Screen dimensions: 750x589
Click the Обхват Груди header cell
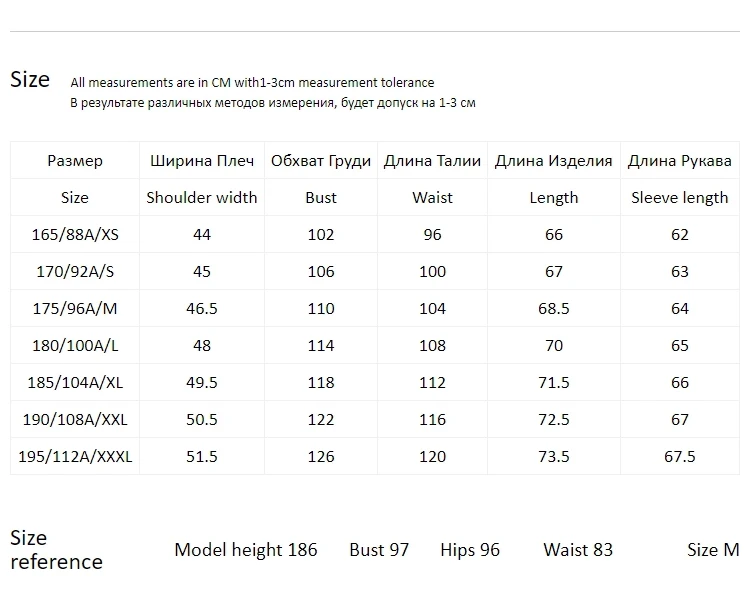[x=321, y=161]
